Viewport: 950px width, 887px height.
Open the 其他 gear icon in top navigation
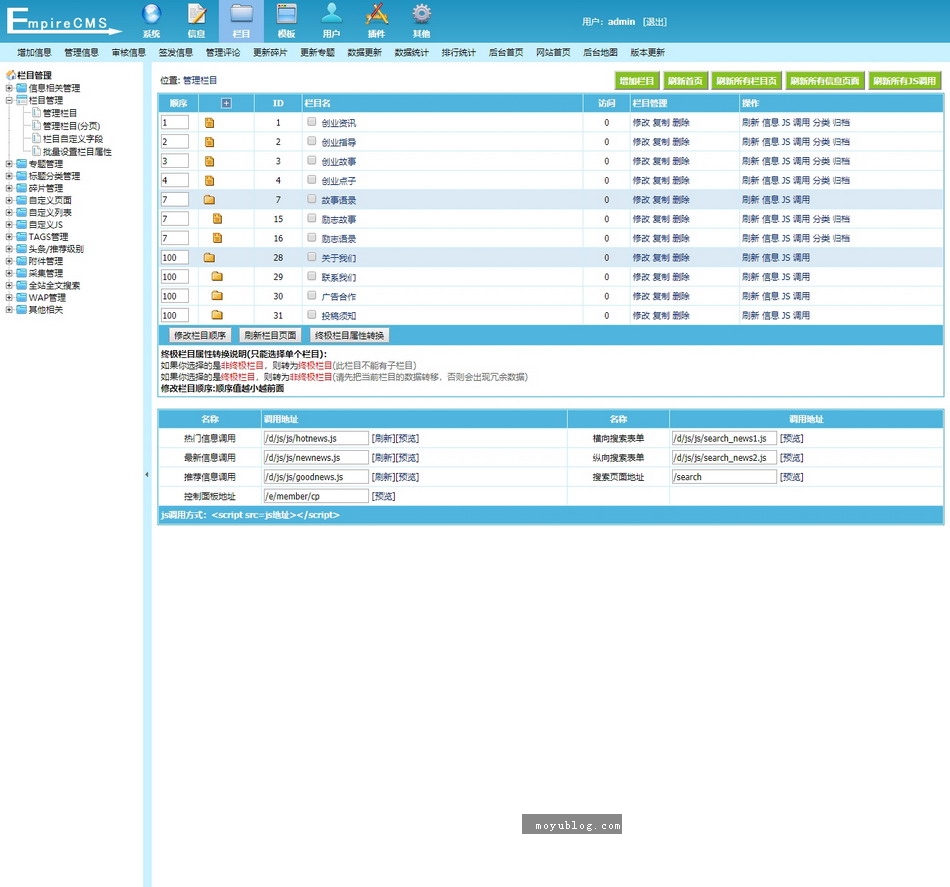pyautogui.click(x=421, y=13)
